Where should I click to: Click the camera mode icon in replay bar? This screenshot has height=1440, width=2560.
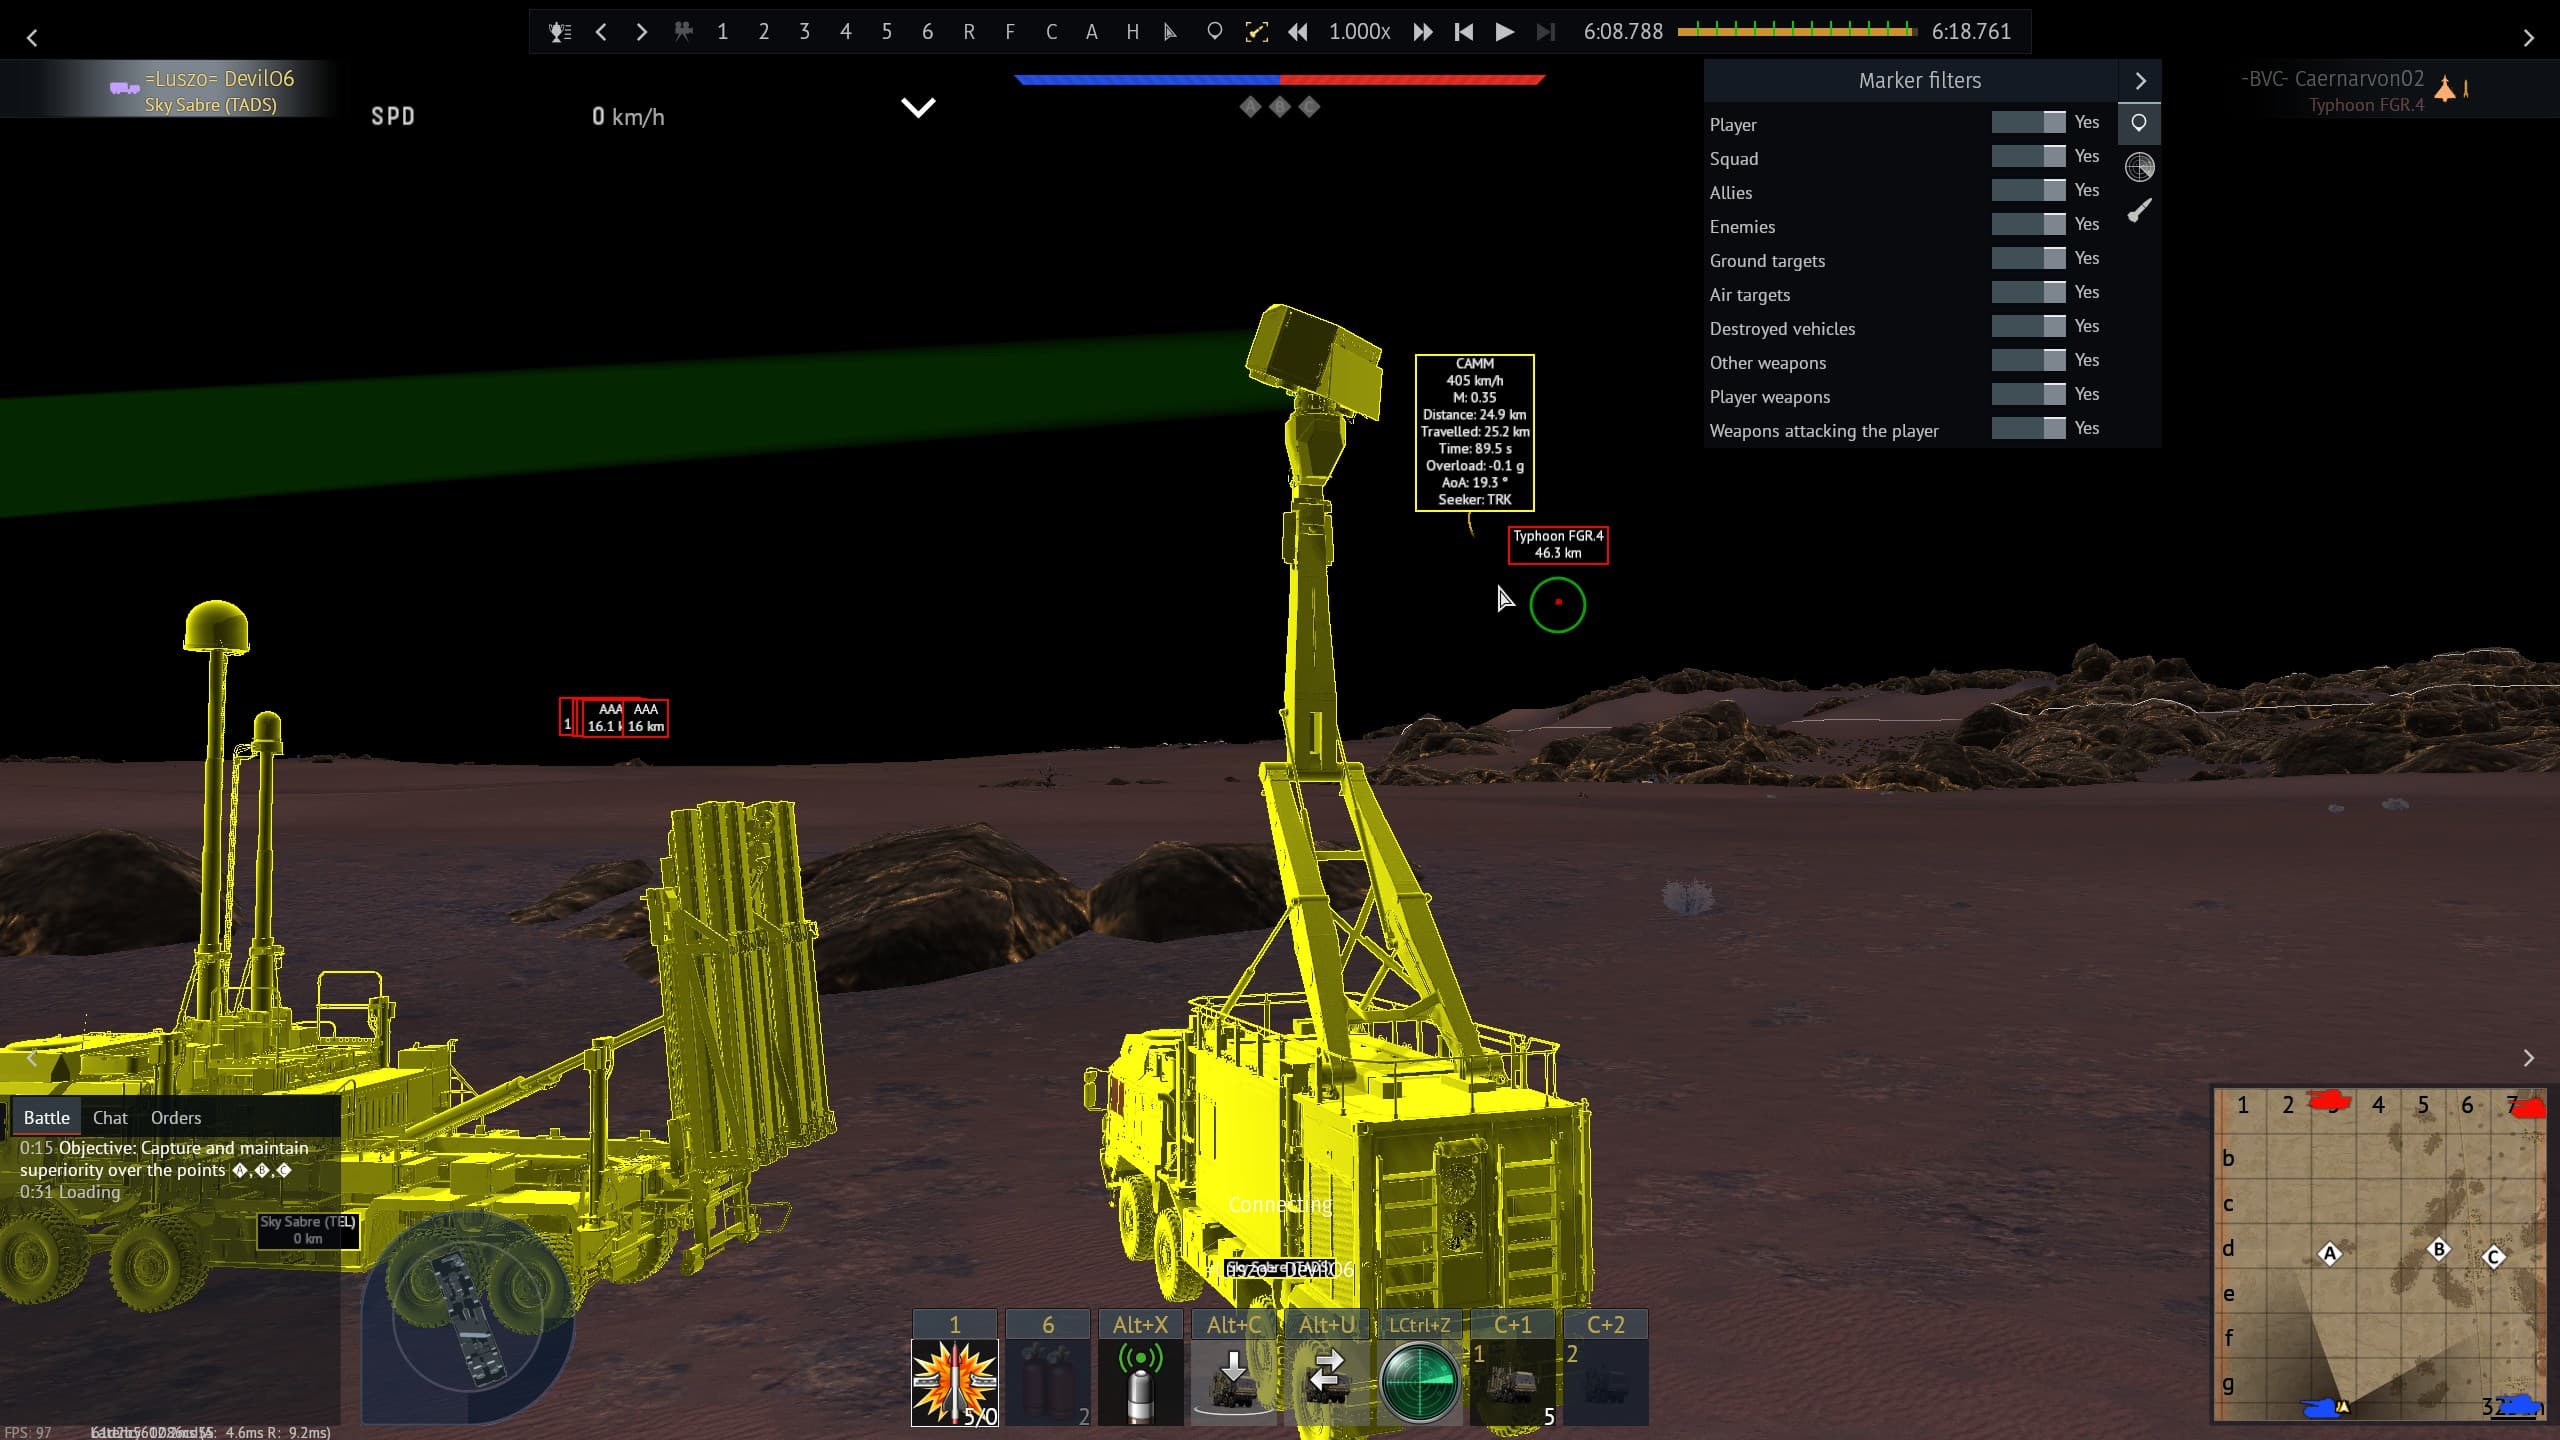point(683,32)
